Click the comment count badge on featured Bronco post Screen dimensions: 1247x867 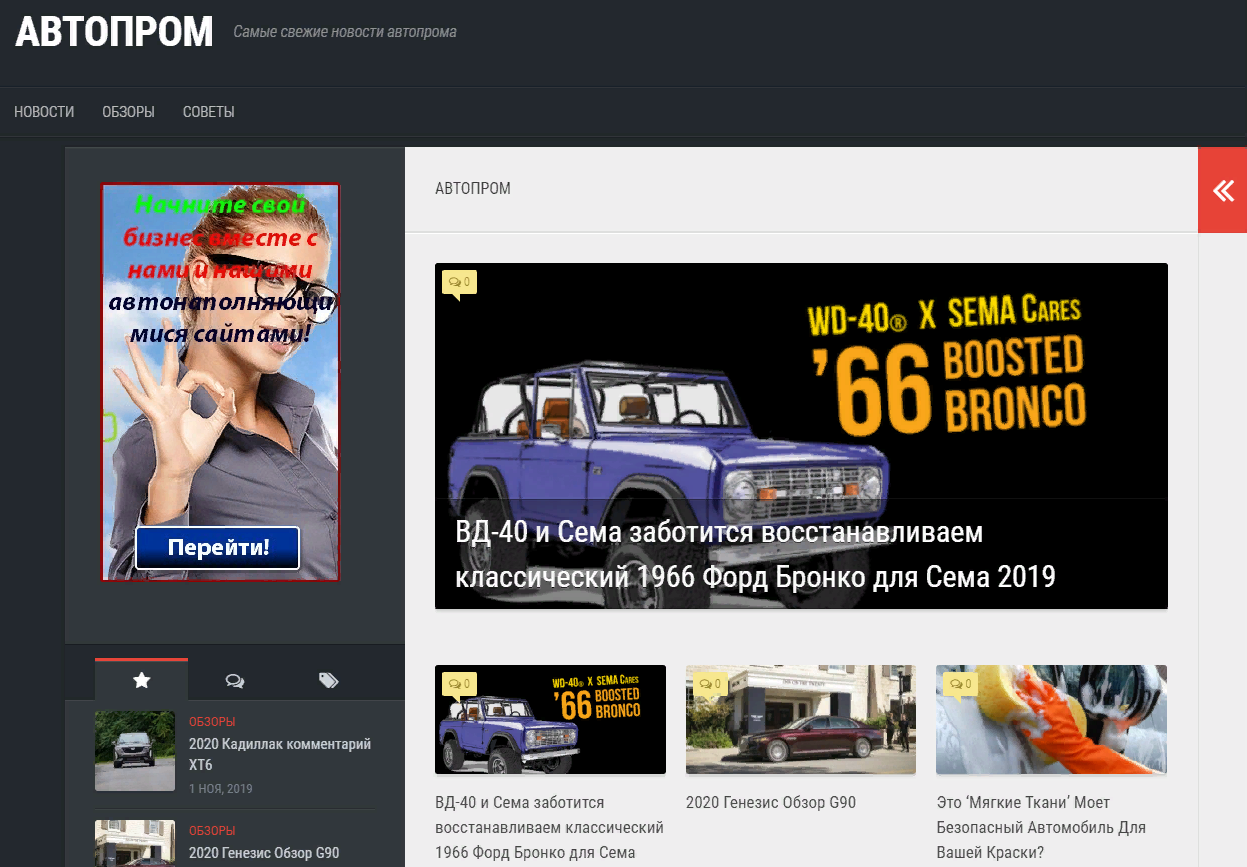pyautogui.click(x=459, y=282)
